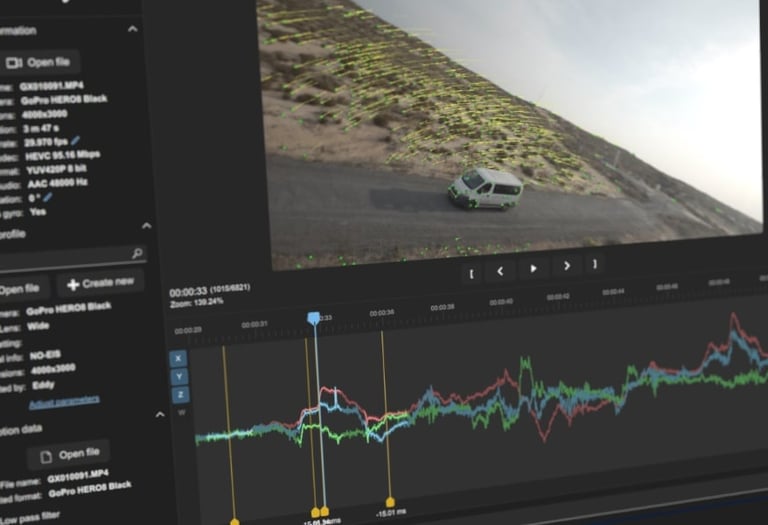Click the Low pass filter label
768x525 pixels.
tap(29, 517)
